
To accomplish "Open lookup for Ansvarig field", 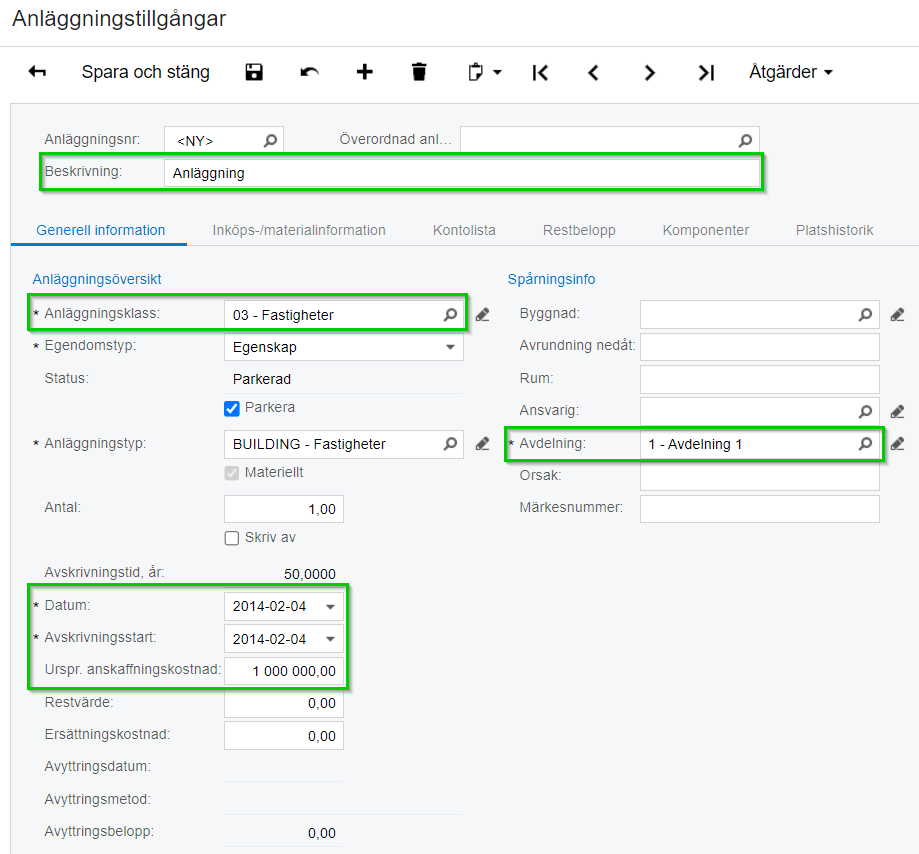I will (865, 411).
